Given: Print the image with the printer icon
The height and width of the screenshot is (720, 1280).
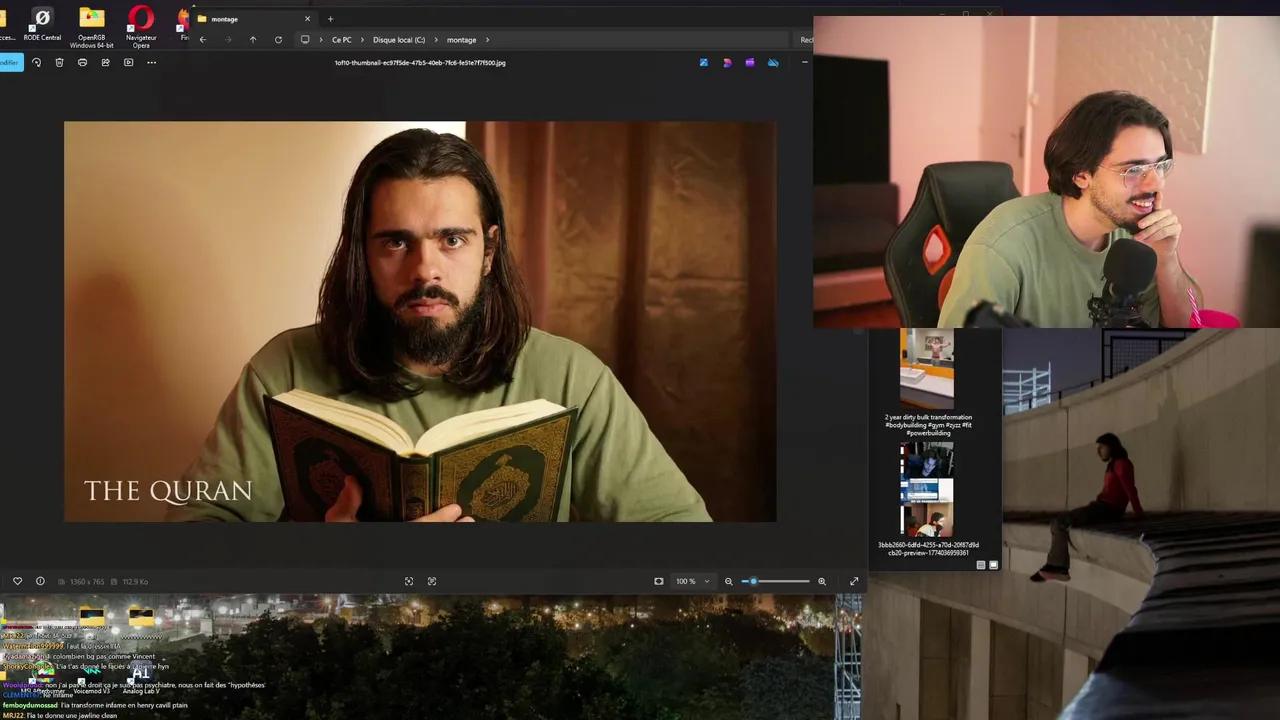Looking at the screenshot, I should click(x=82, y=62).
